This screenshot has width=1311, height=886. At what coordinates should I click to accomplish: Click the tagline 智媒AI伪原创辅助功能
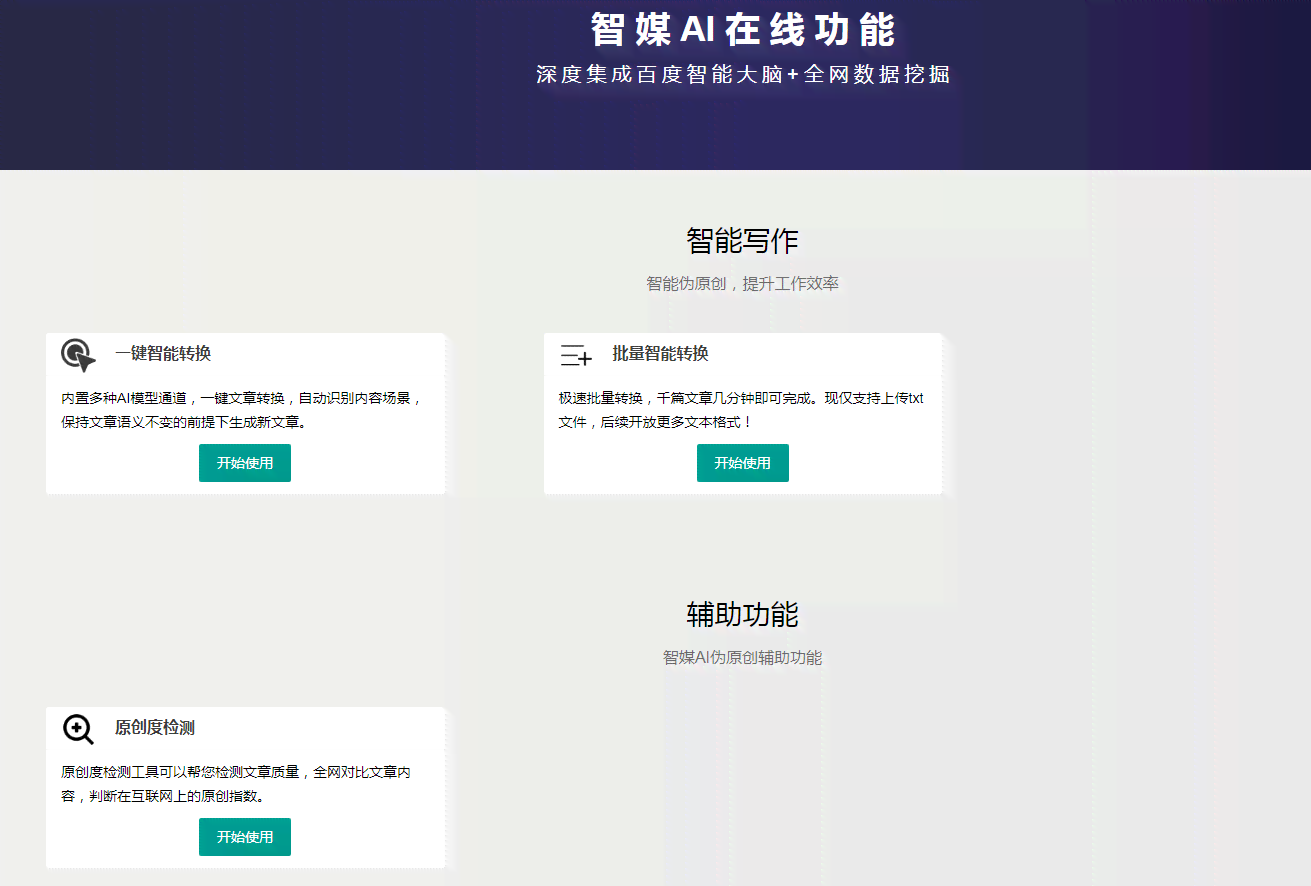(x=742, y=658)
